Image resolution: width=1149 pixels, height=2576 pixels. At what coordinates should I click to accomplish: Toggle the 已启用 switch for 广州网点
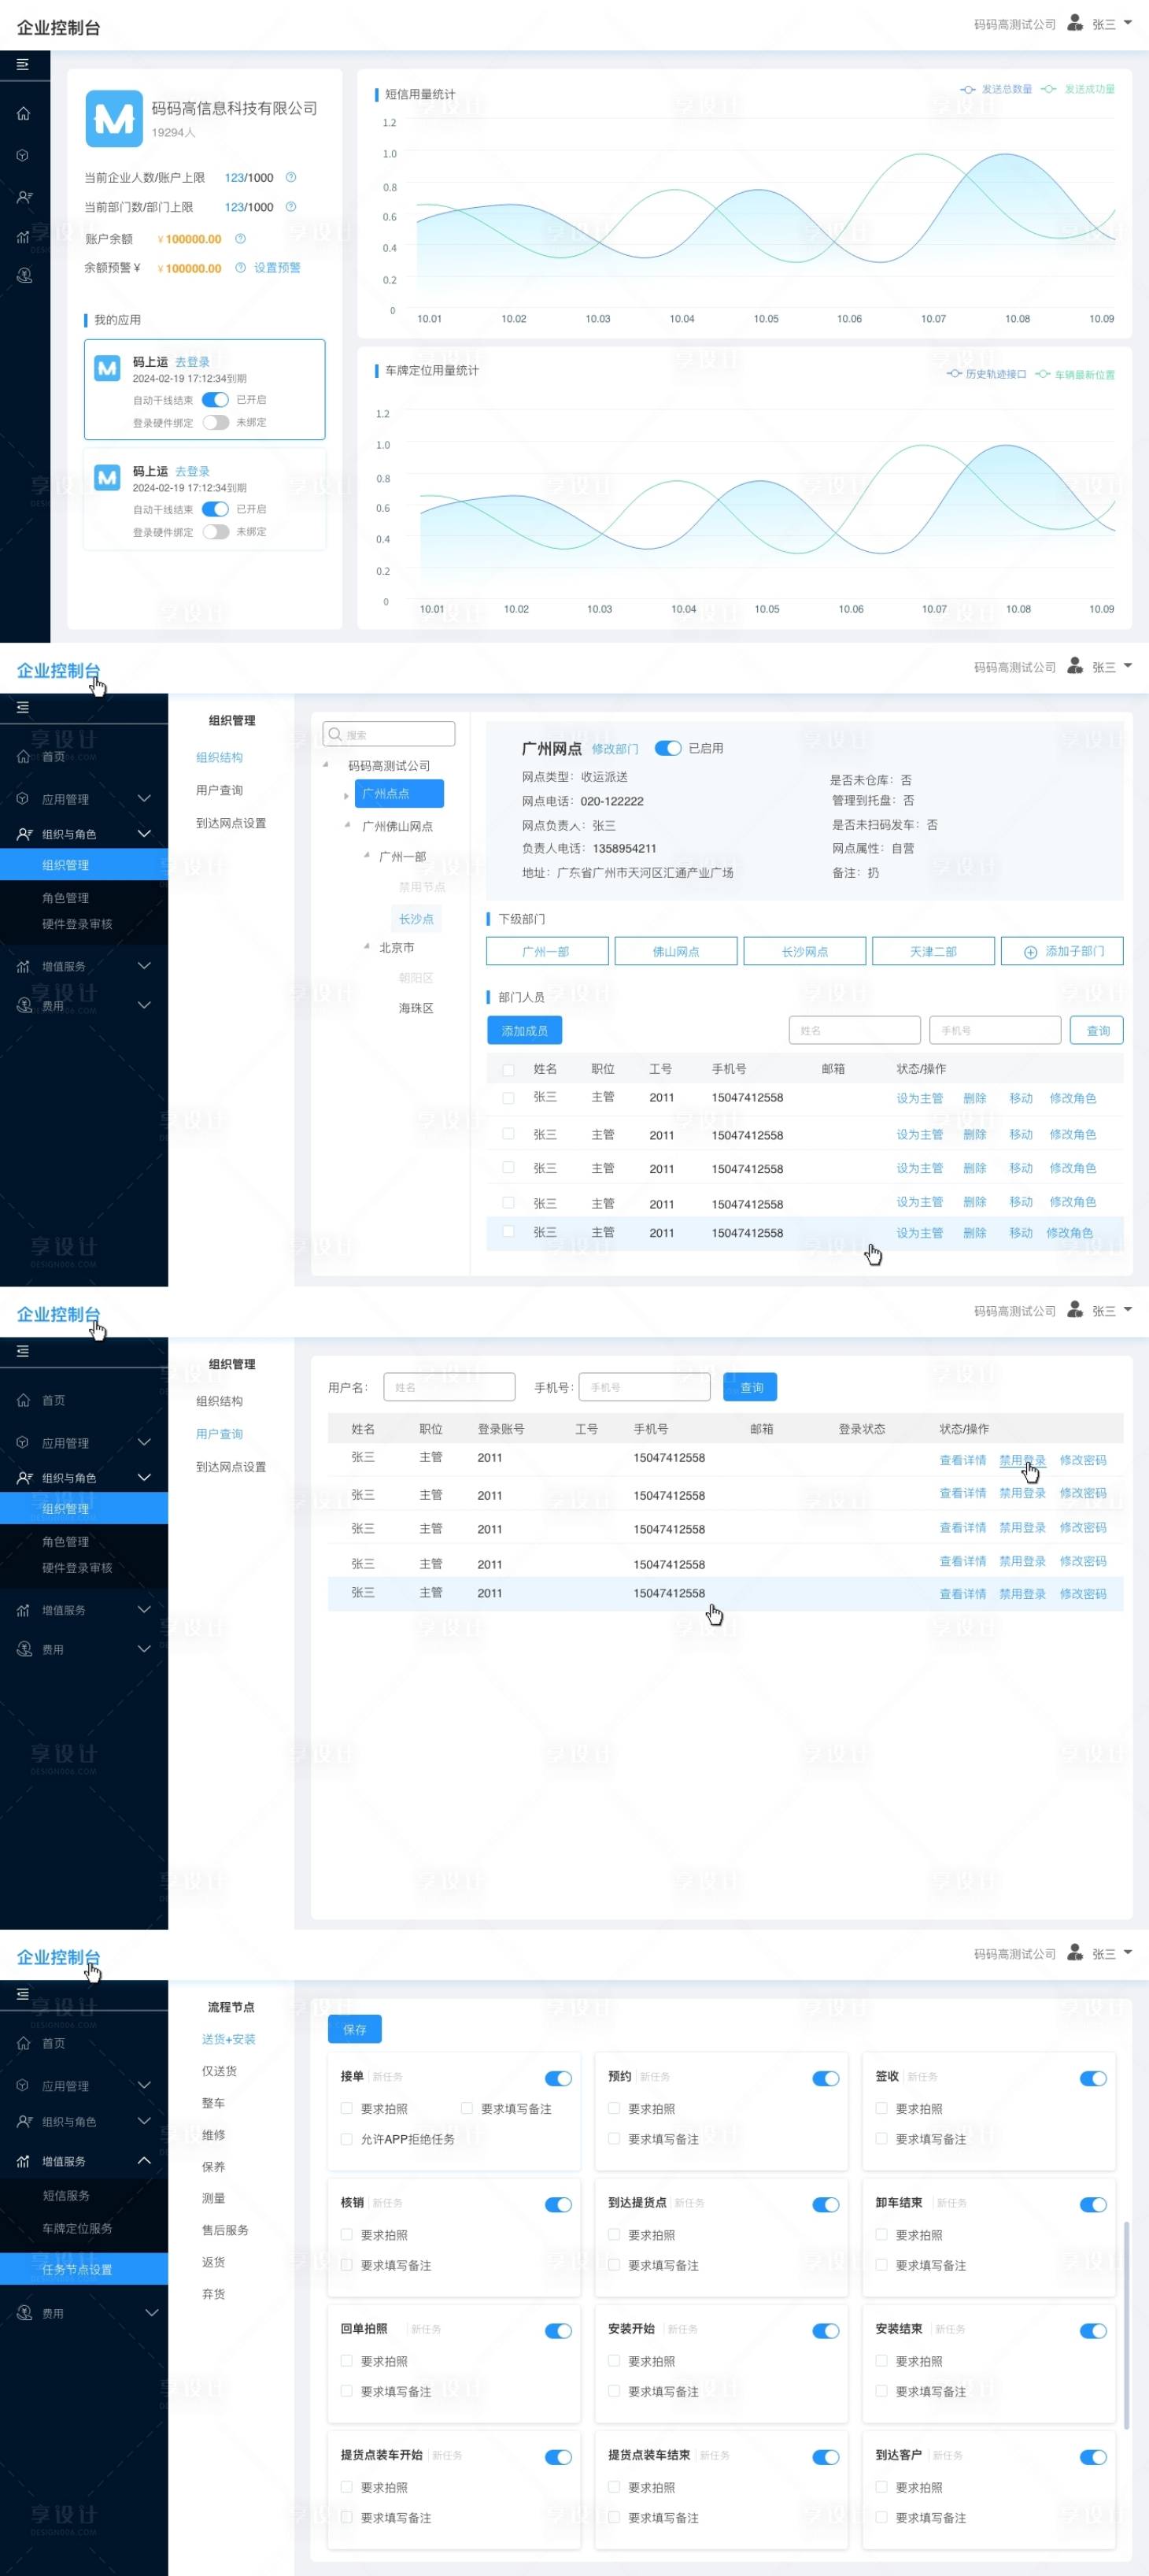coord(668,748)
